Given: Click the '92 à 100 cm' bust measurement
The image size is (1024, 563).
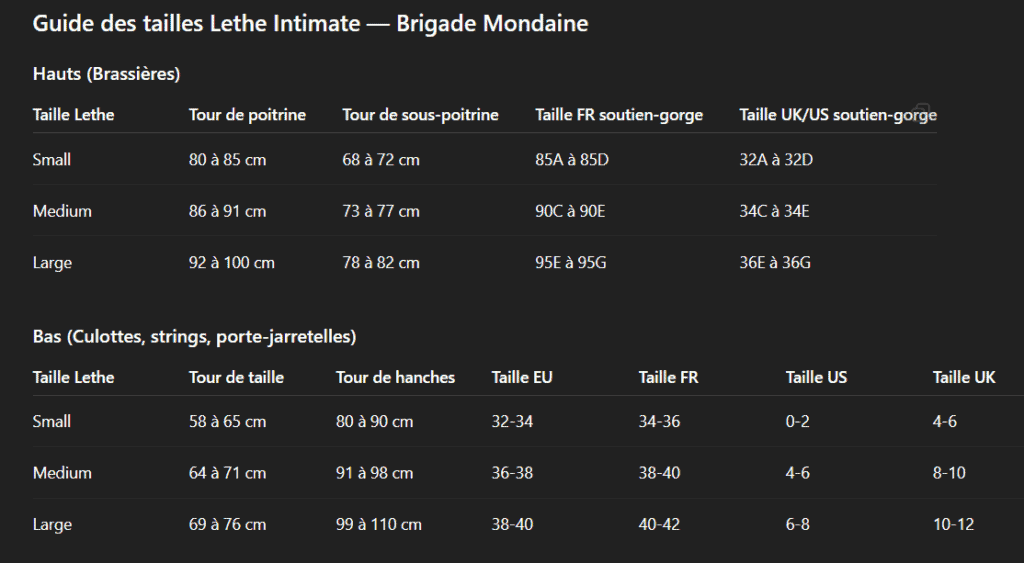Looking at the screenshot, I should [x=231, y=263].
